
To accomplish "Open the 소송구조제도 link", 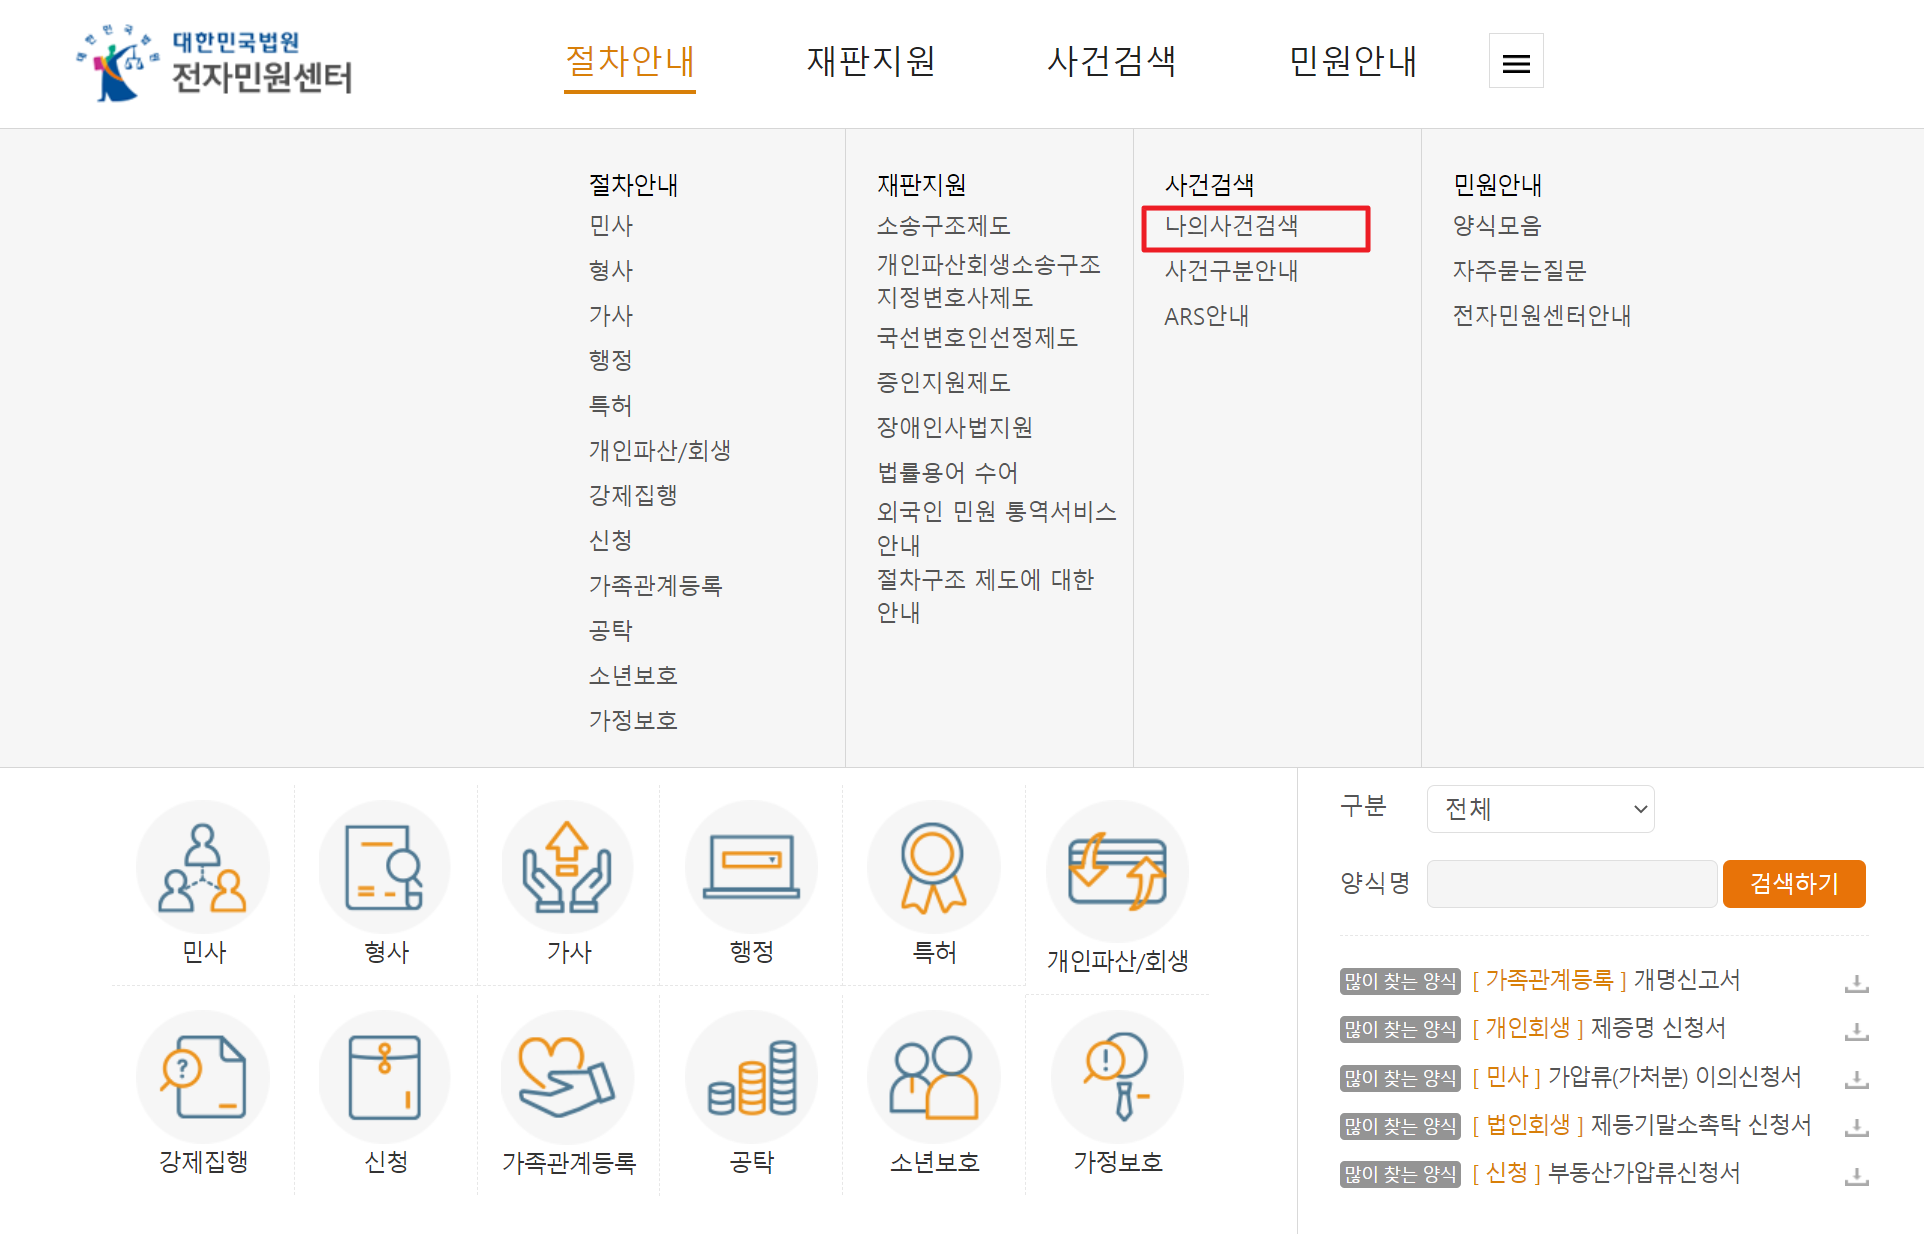I will 943,226.
